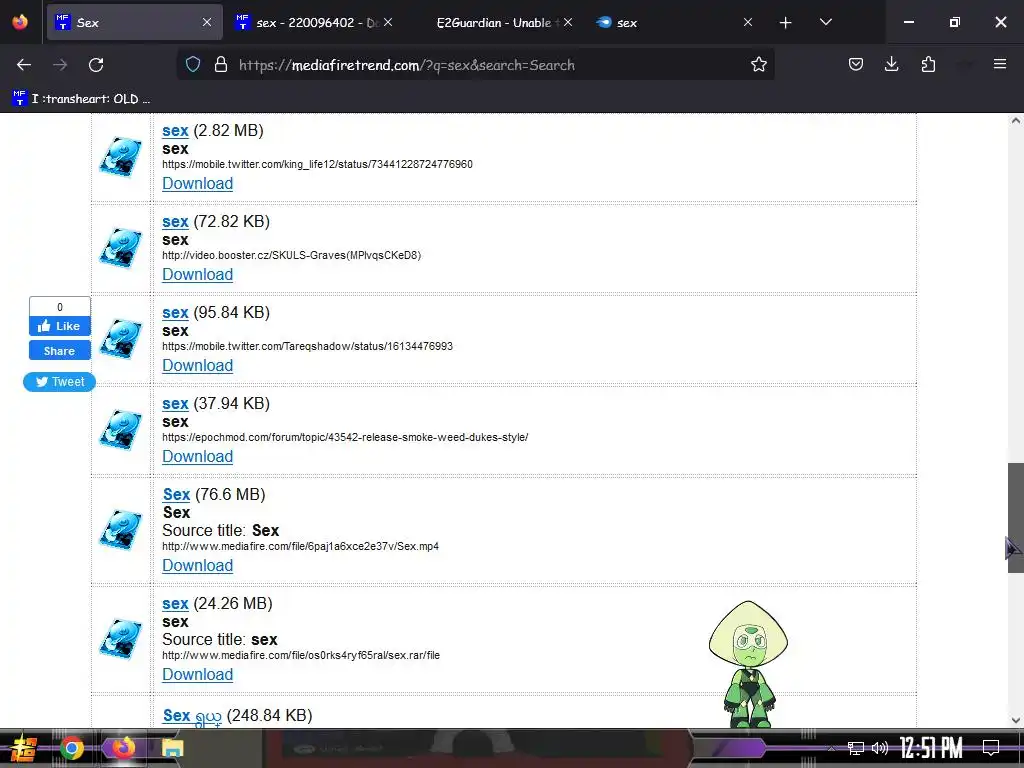Open Google Chrome from the taskbar
Image resolution: width=1024 pixels, height=768 pixels.
pos(72,748)
